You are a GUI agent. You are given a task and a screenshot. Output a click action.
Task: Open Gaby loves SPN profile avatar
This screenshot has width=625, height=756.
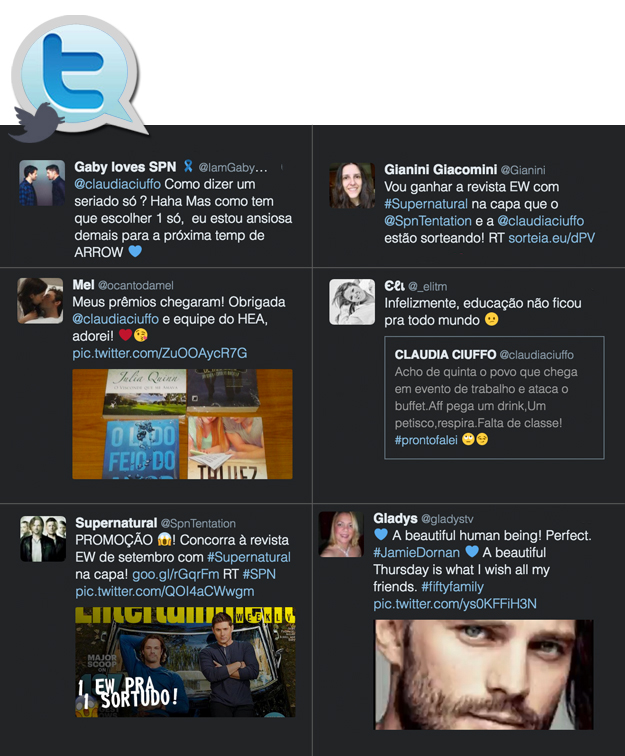[42, 183]
